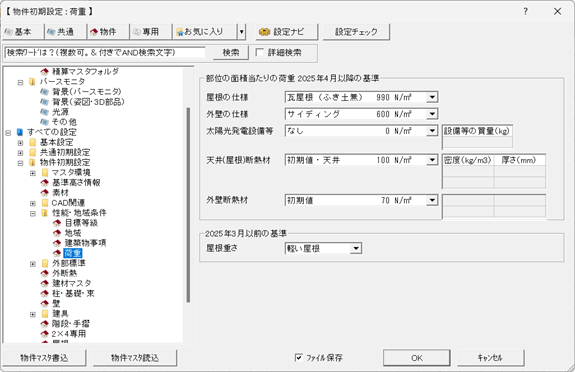Select the 背景(パースモニタ) icon
575x372 pixels.
click(45, 92)
